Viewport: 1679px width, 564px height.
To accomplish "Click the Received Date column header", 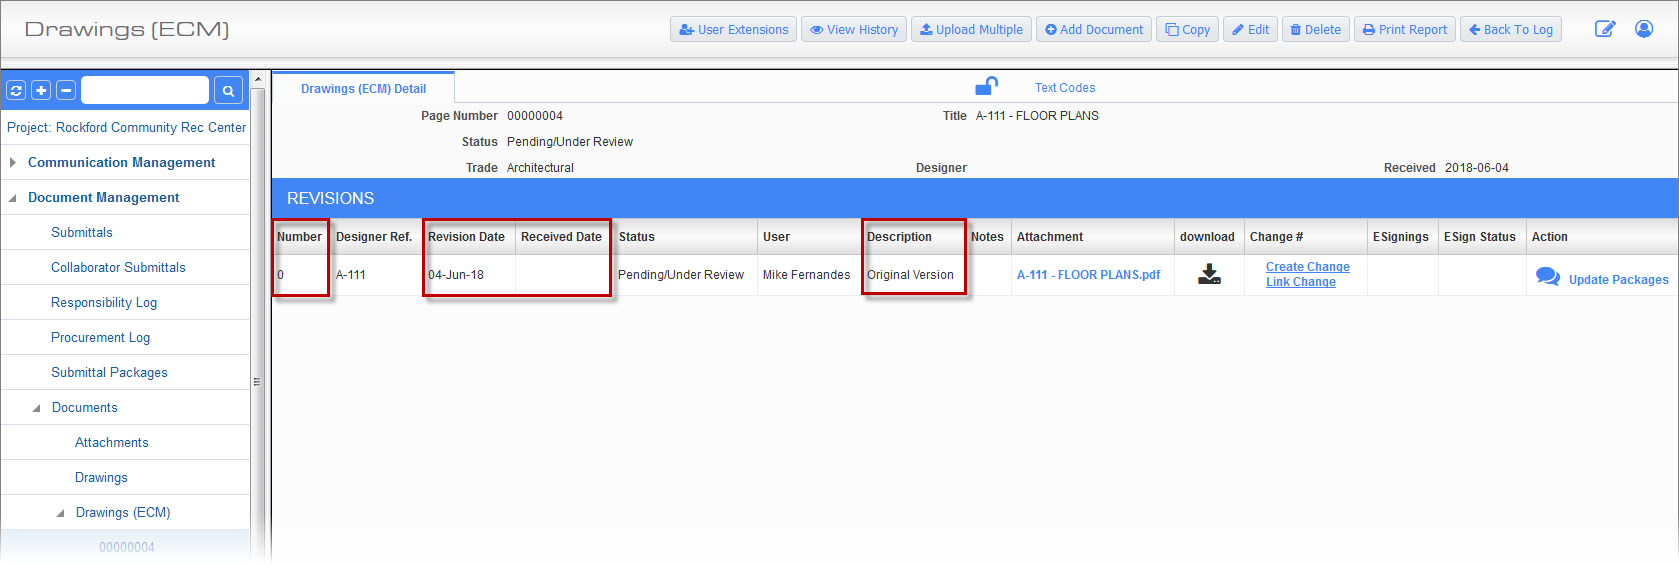I will (561, 237).
